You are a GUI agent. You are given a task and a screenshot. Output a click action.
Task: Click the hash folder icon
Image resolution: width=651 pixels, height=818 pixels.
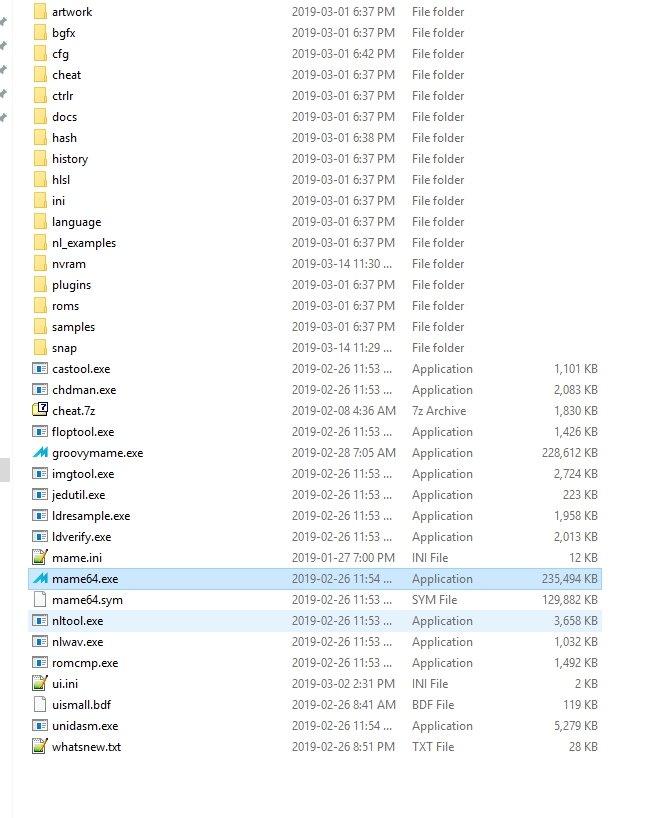click(x=40, y=137)
